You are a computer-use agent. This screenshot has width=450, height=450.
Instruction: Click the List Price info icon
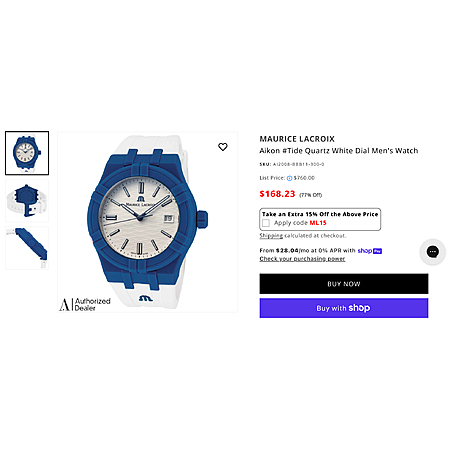[x=289, y=178]
